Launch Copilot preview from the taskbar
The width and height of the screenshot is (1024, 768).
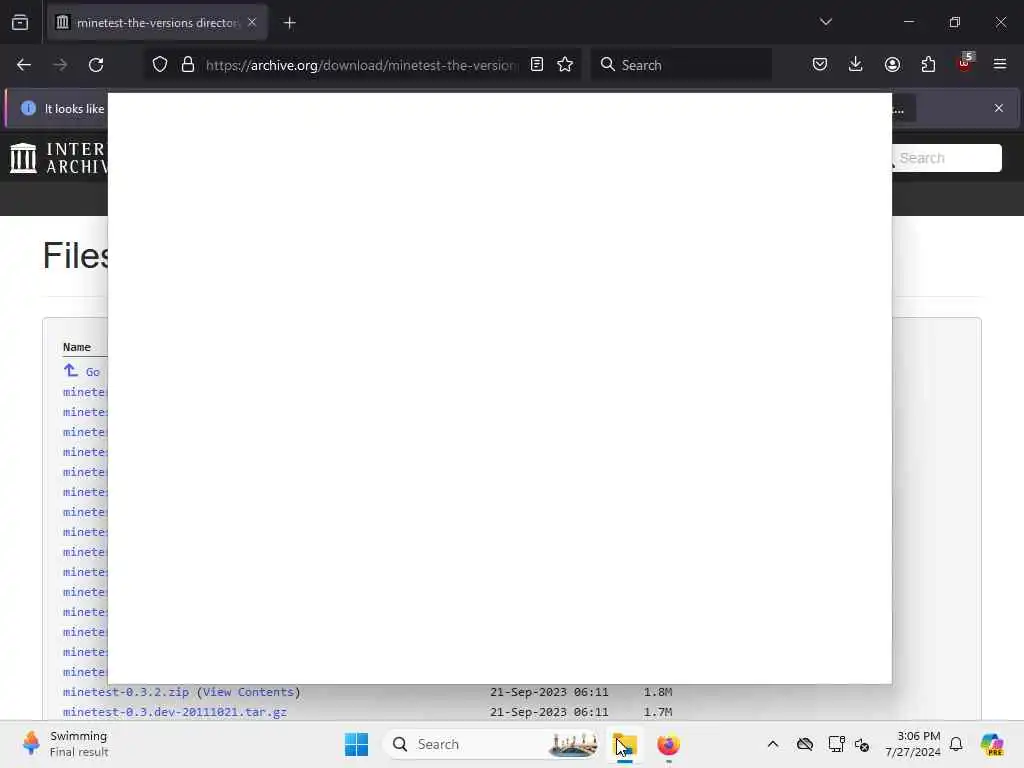(x=992, y=744)
